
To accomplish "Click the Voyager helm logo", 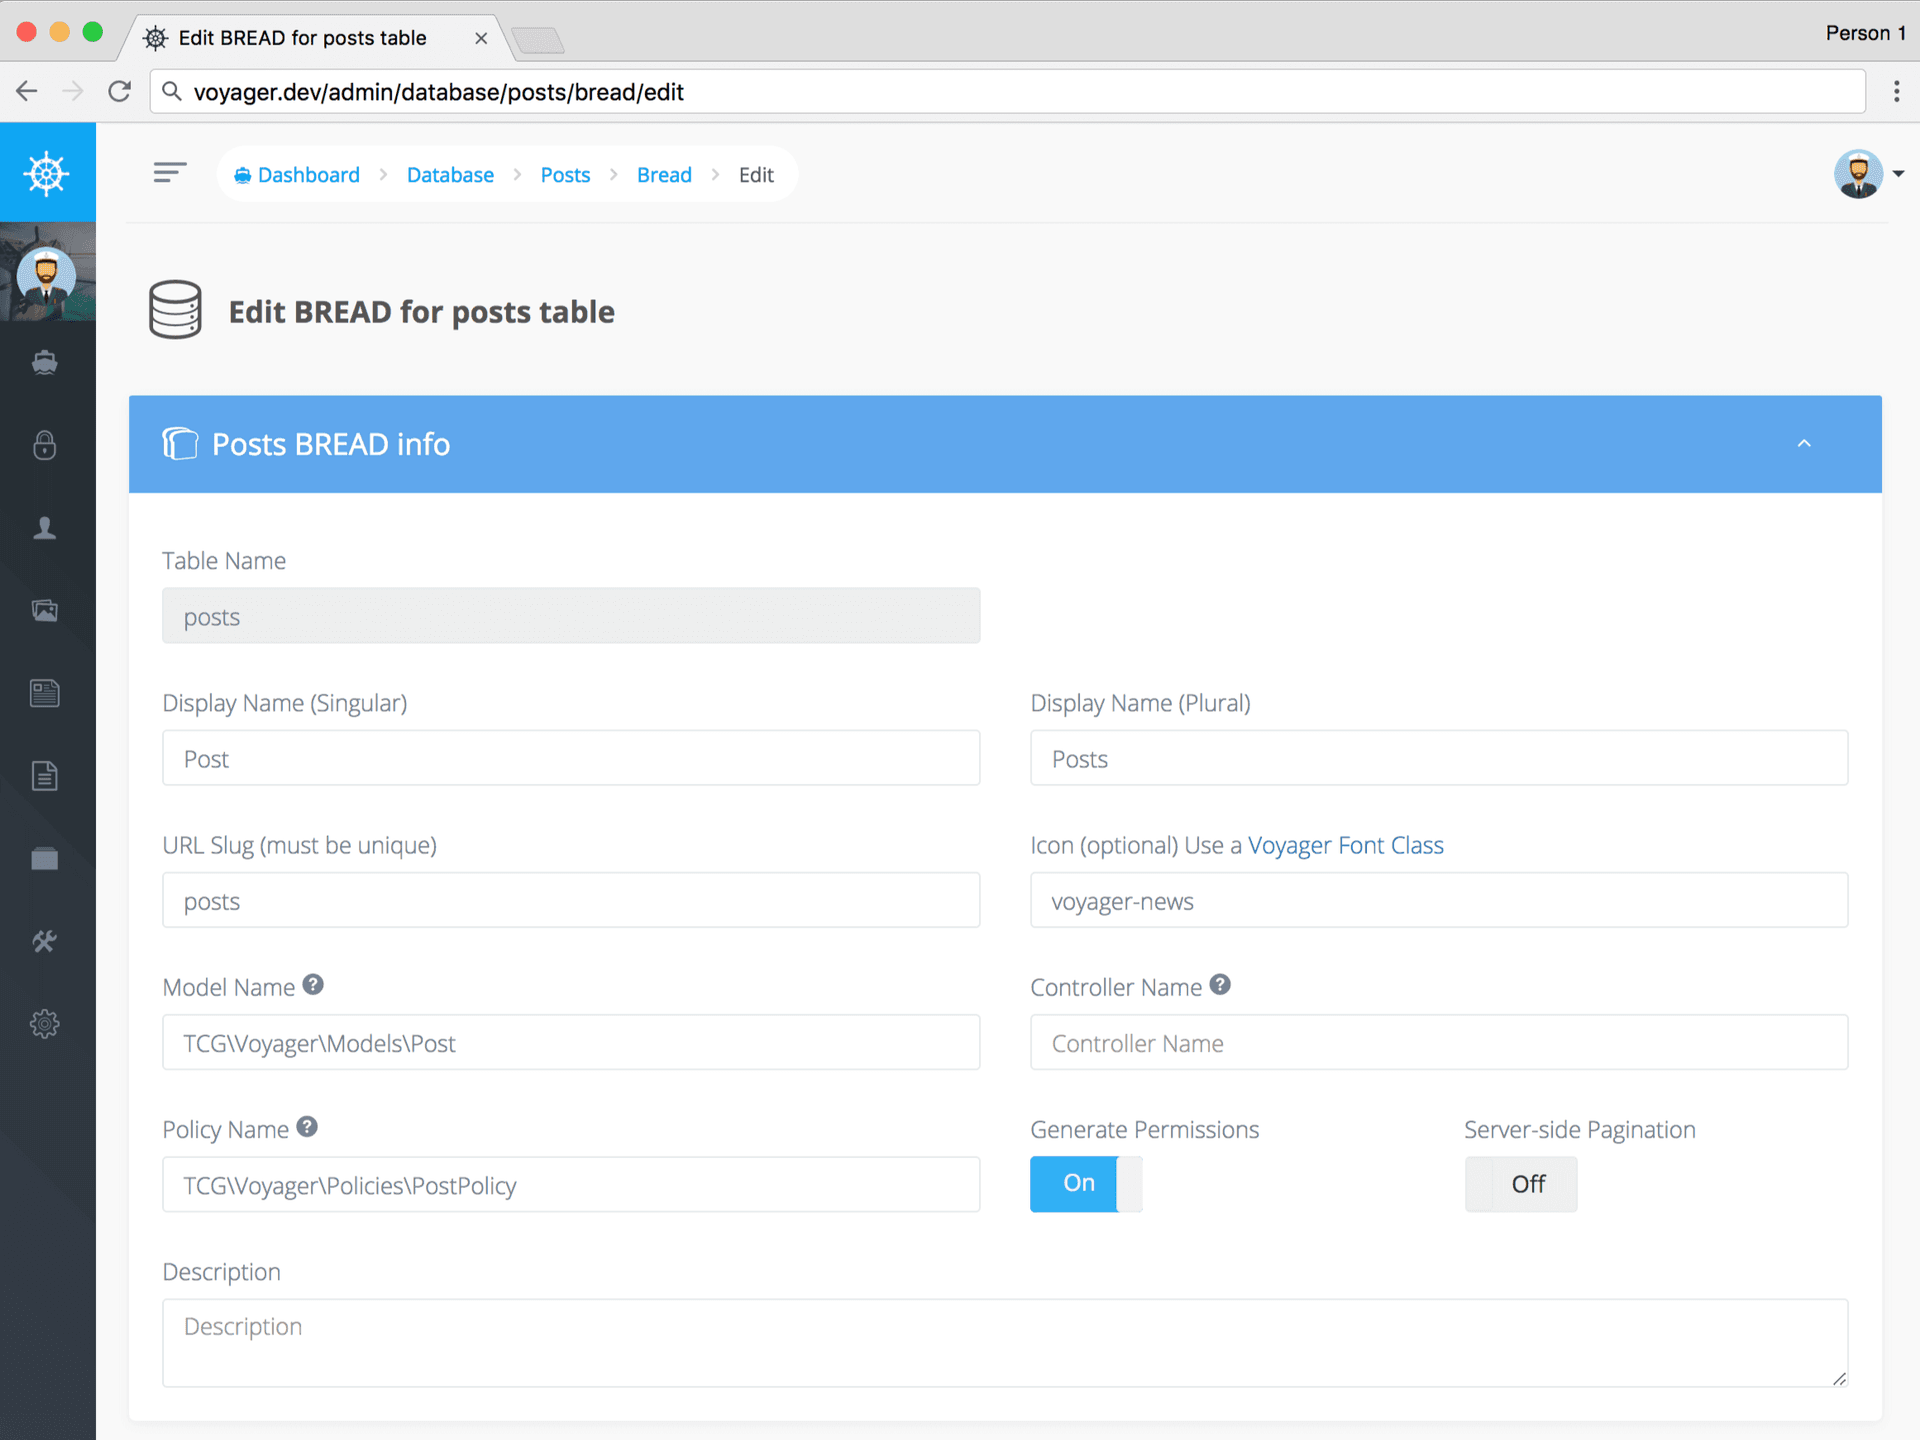I will pos(45,172).
